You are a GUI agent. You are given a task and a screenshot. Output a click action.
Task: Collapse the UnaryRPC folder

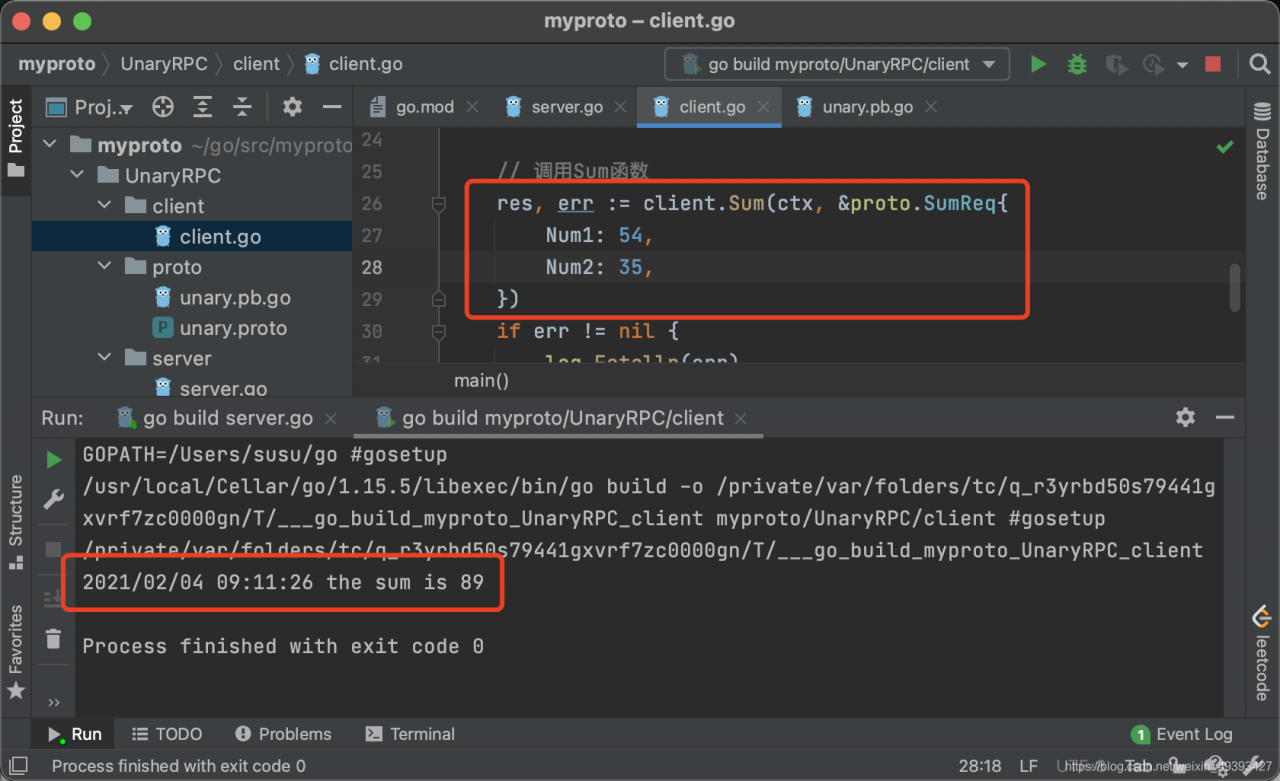[78, 175]
